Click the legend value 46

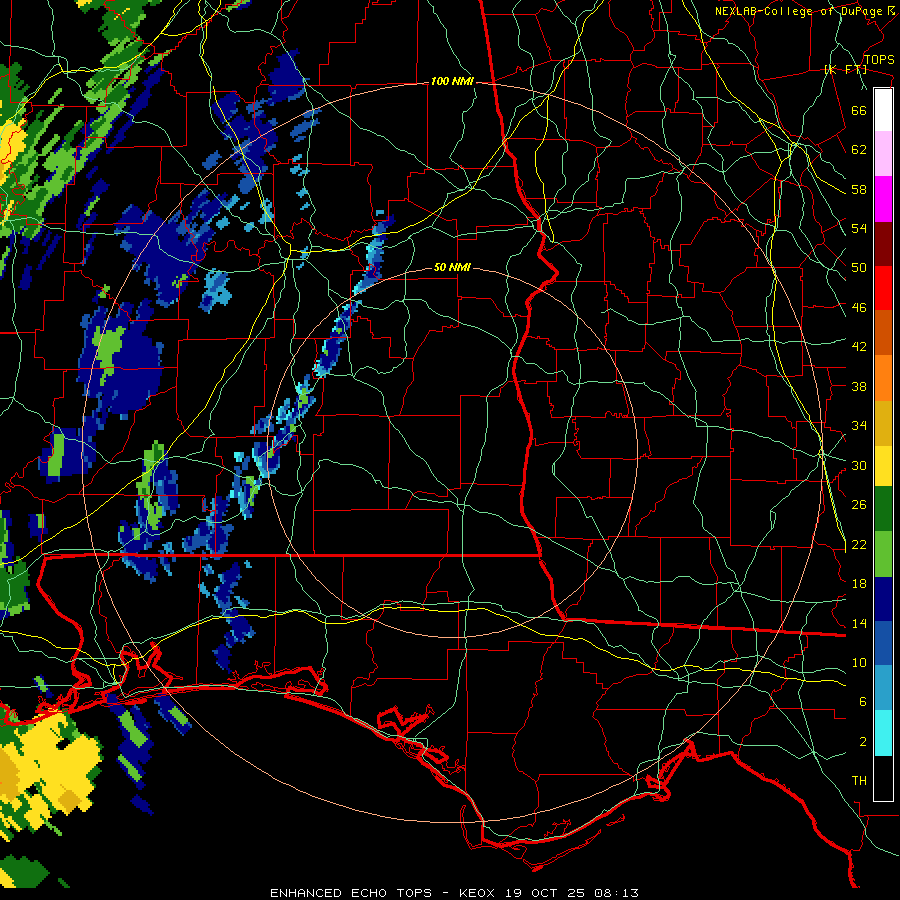point(859,307)
